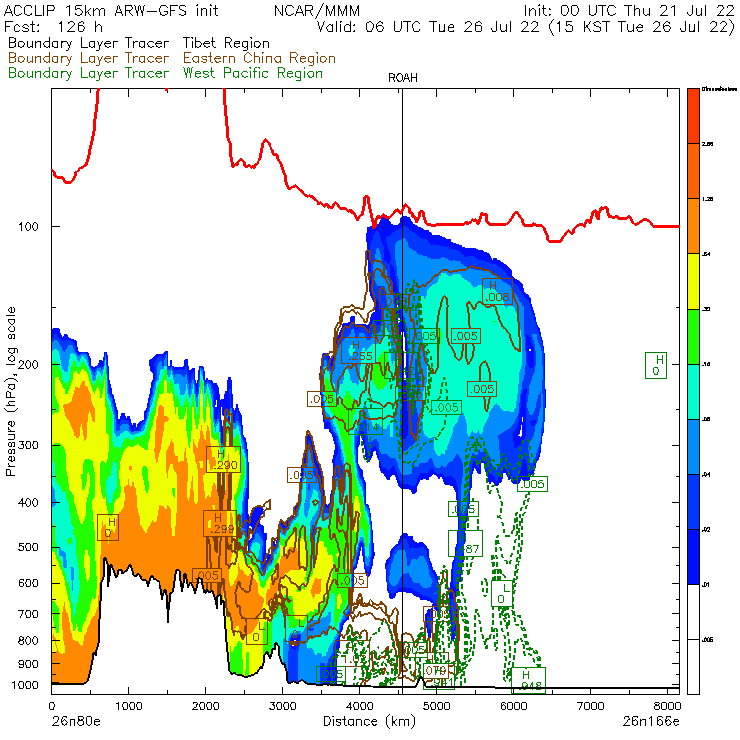Click the 'Valid: 06 UTC Tue 26 Jul 22' text

428,26
